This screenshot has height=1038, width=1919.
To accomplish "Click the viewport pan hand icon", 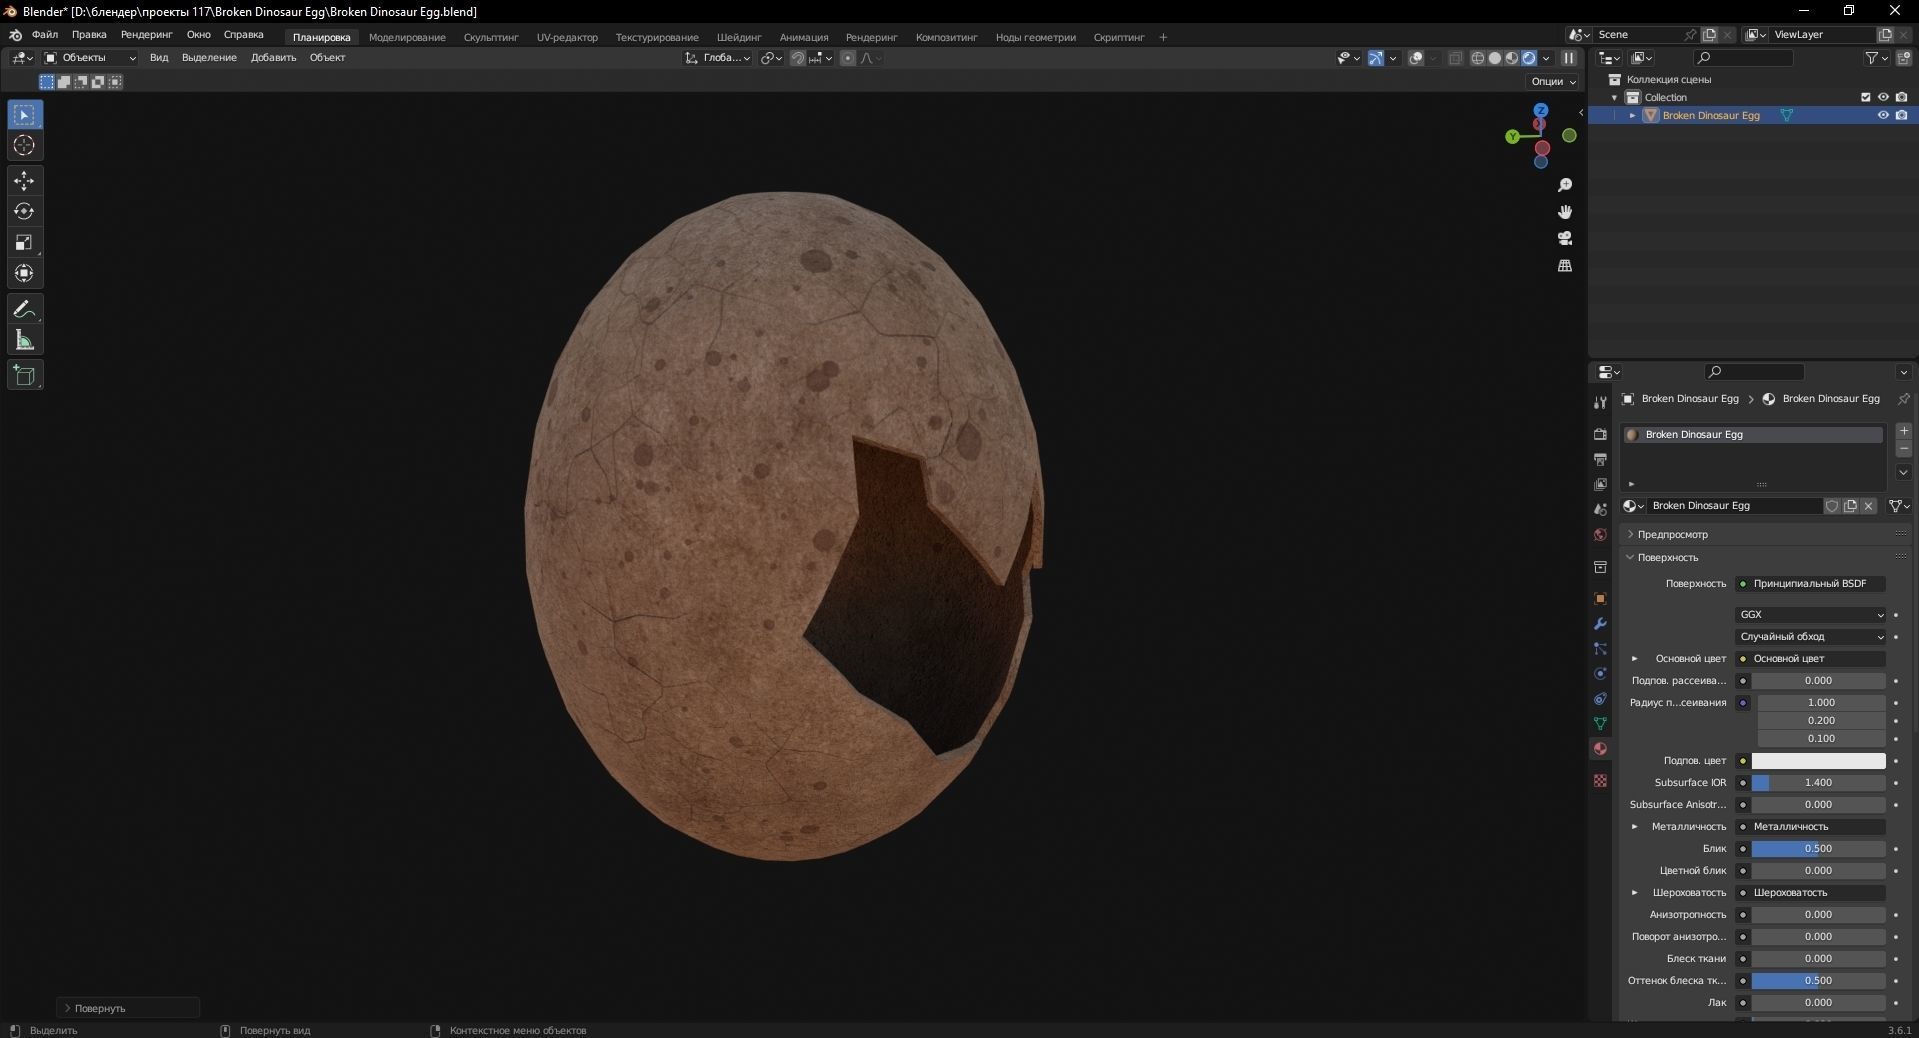I will pos(1565,212).
